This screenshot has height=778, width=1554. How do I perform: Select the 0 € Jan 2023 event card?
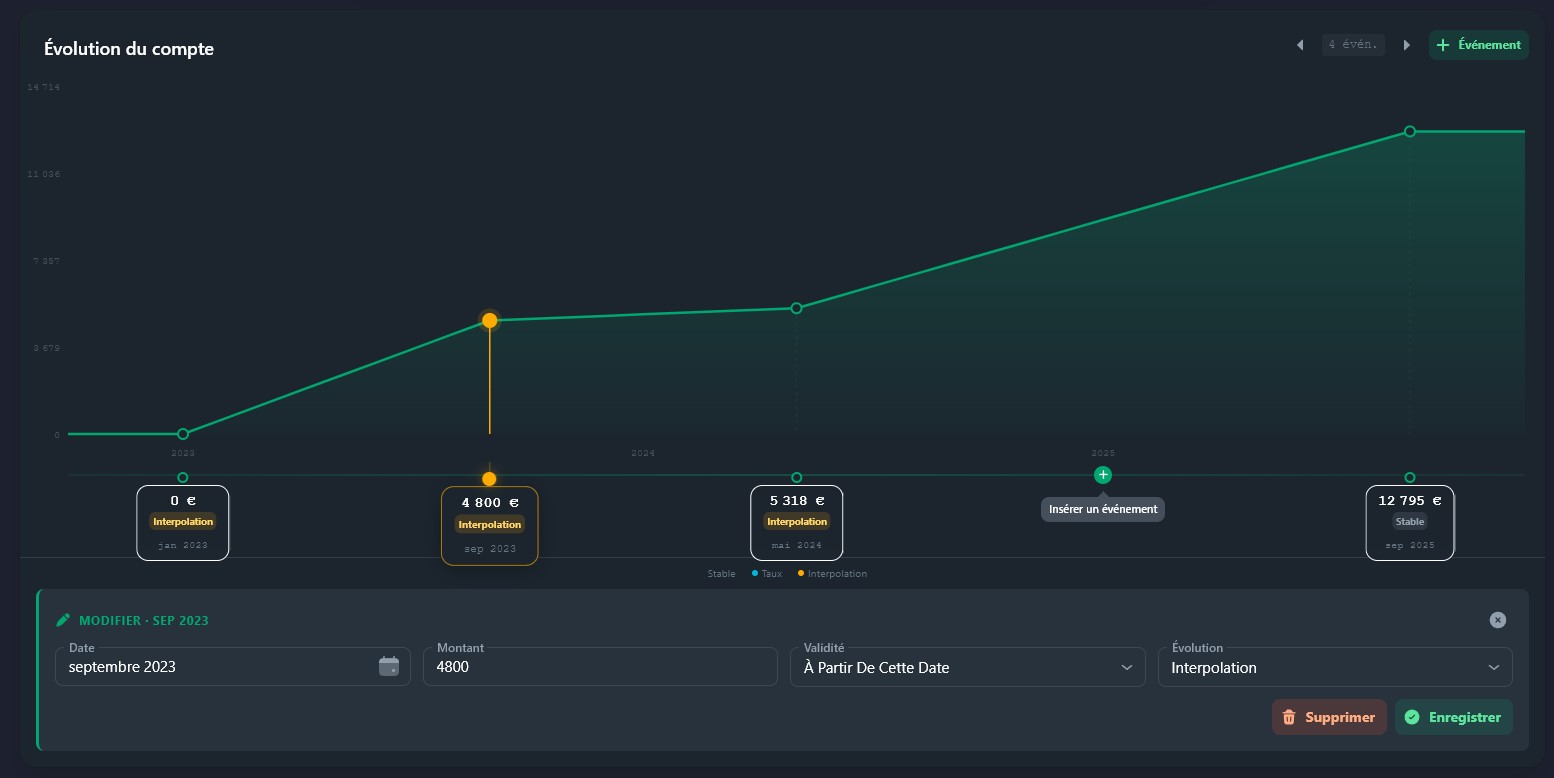click(183, 522)
